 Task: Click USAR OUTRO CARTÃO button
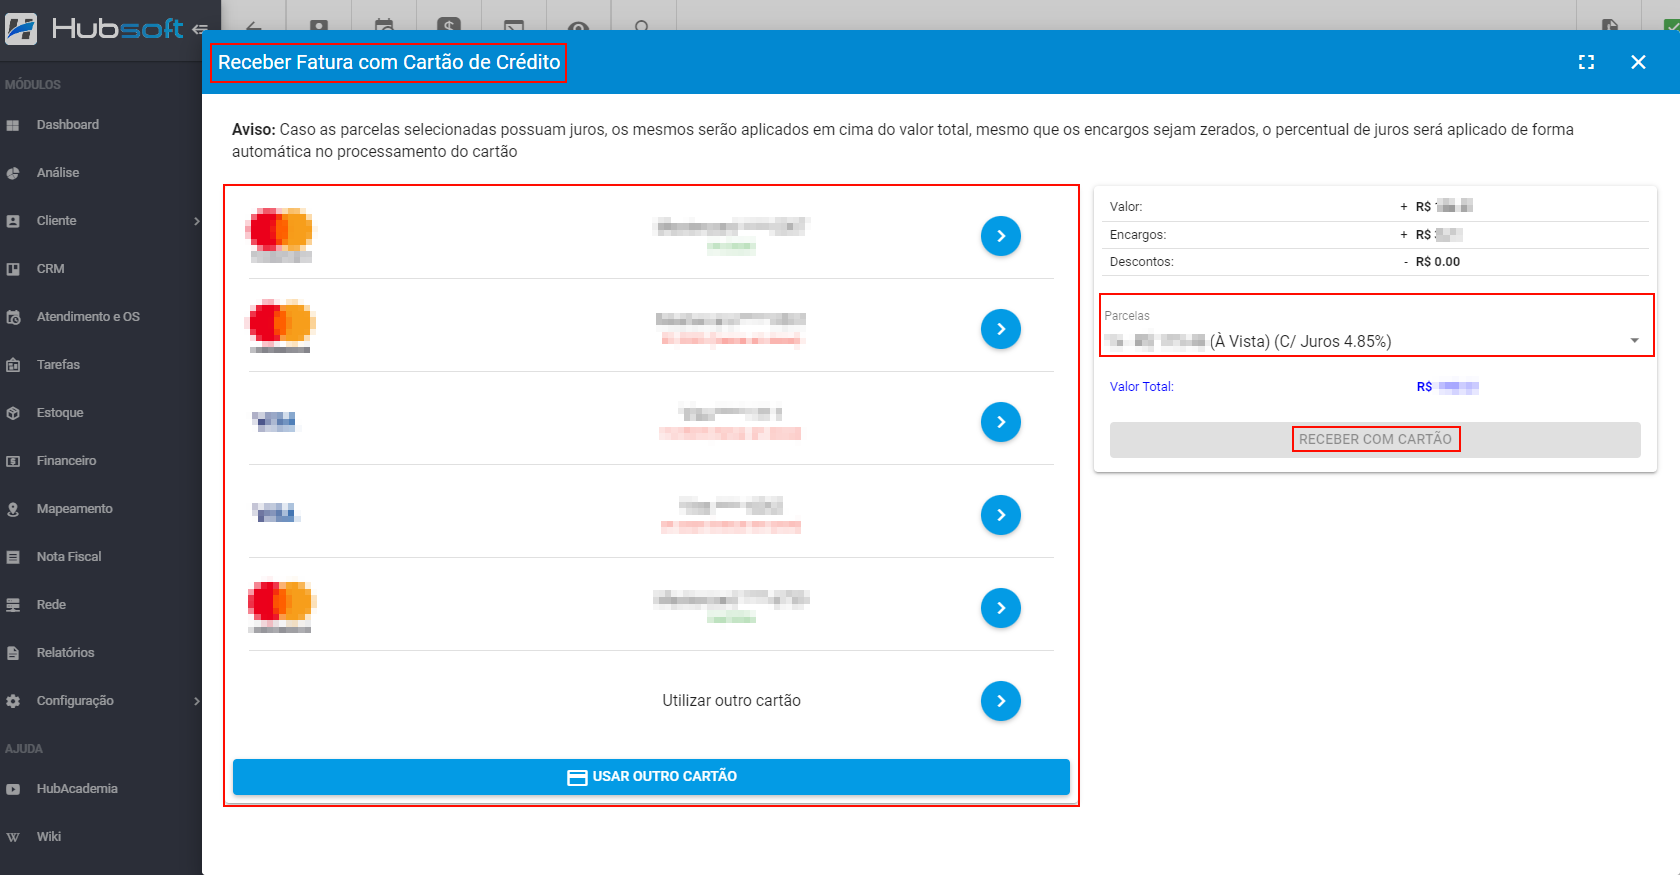click(651, 777)
